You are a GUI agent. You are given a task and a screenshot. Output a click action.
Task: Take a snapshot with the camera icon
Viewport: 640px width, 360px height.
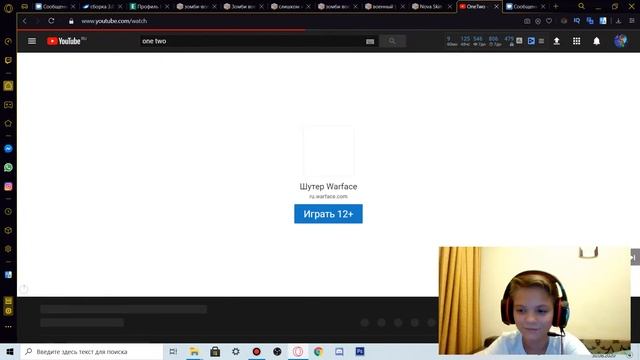[527, 21]
